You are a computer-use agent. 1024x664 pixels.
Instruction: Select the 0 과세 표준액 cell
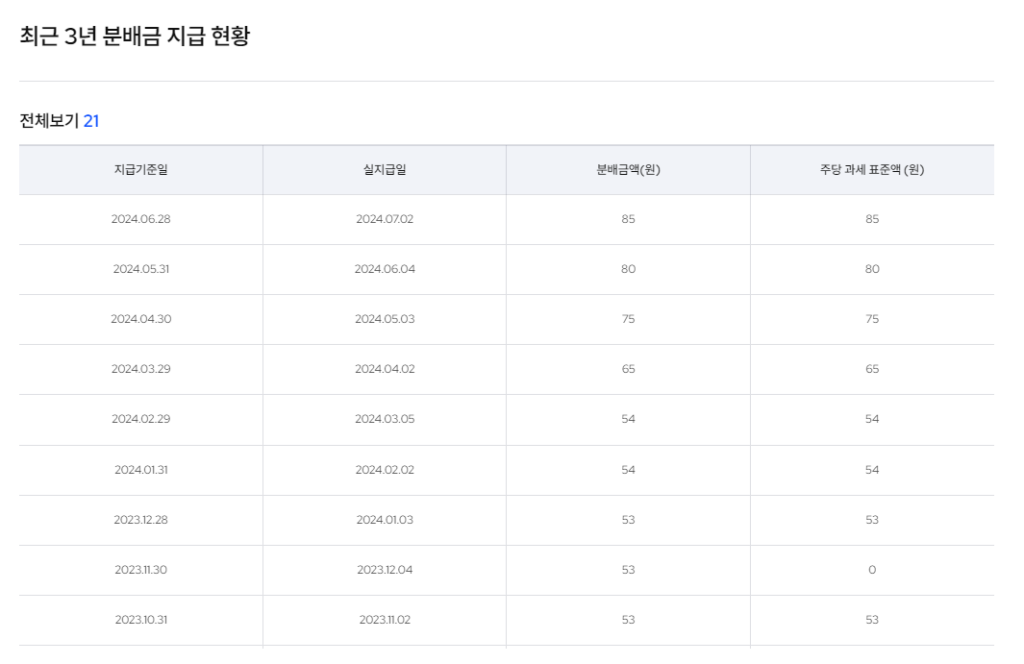872,570
